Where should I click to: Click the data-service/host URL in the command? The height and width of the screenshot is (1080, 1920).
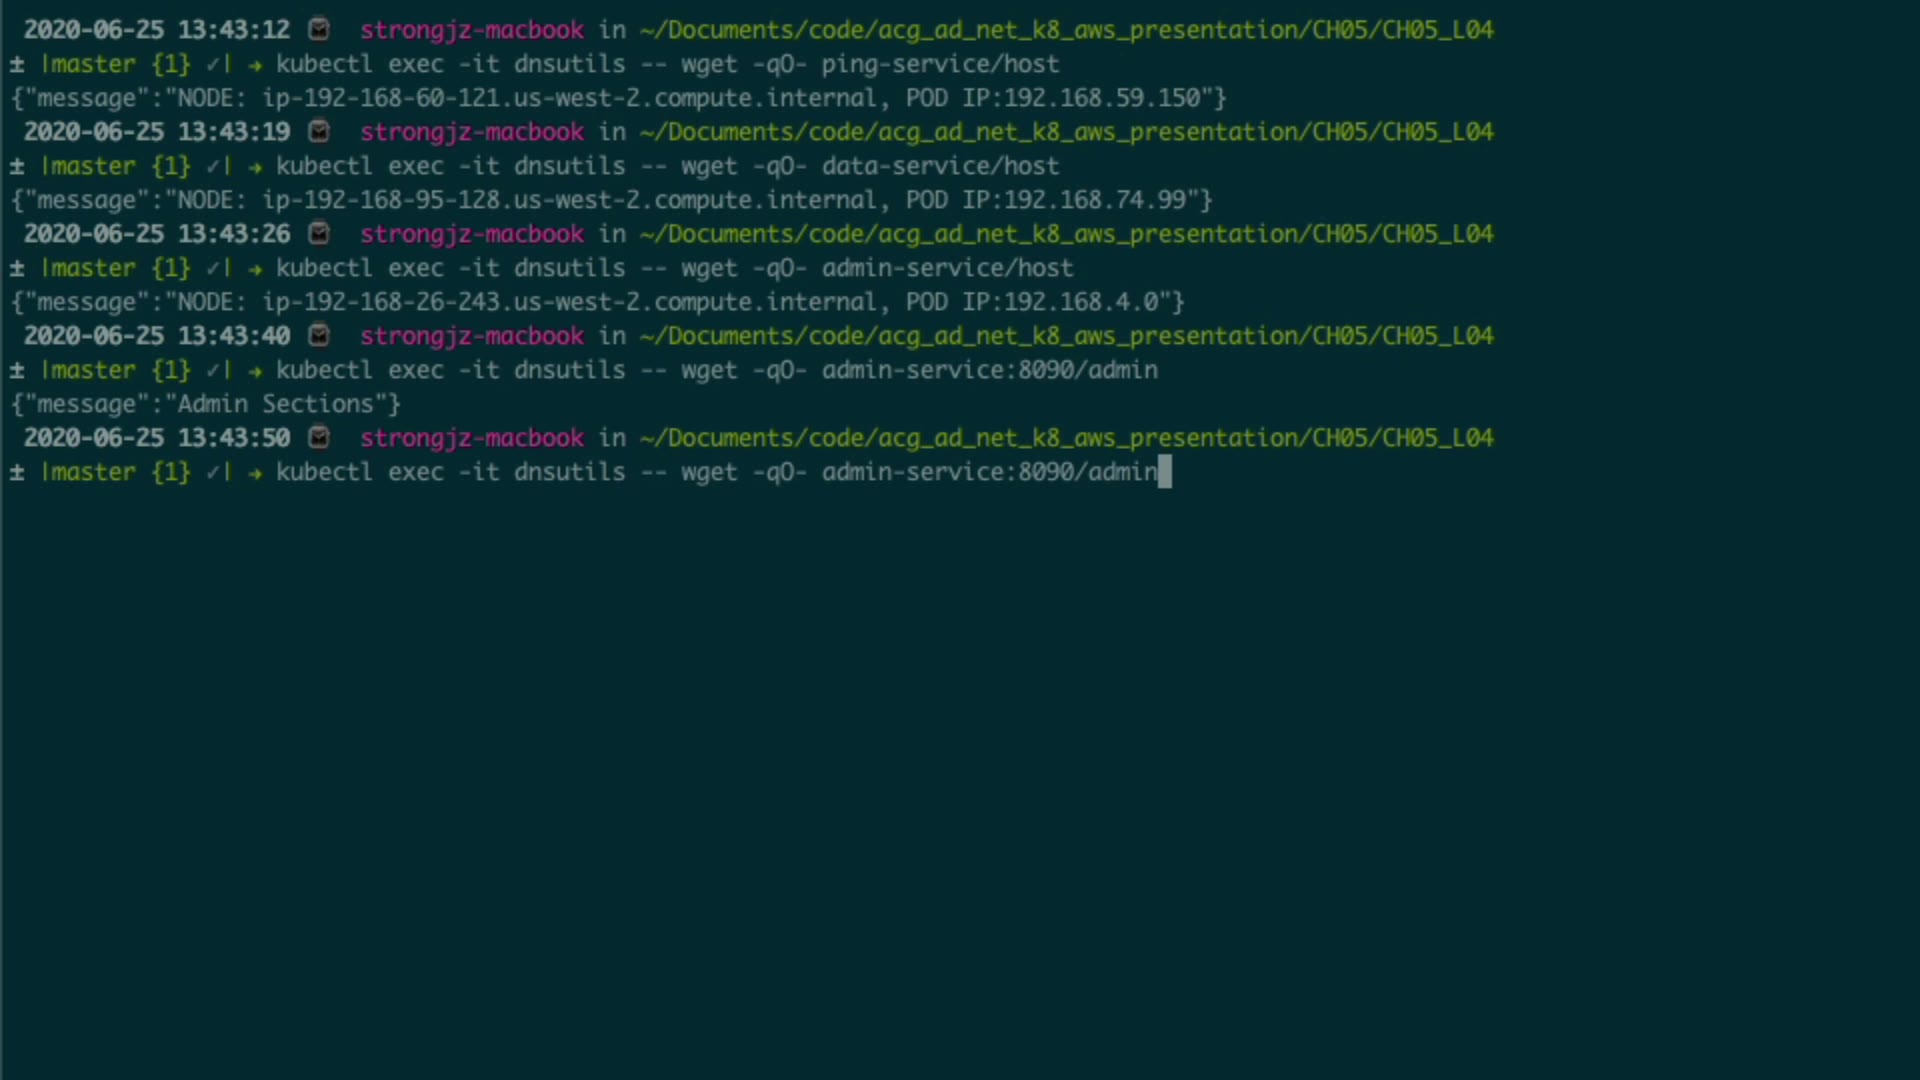[x=940, y=166]
